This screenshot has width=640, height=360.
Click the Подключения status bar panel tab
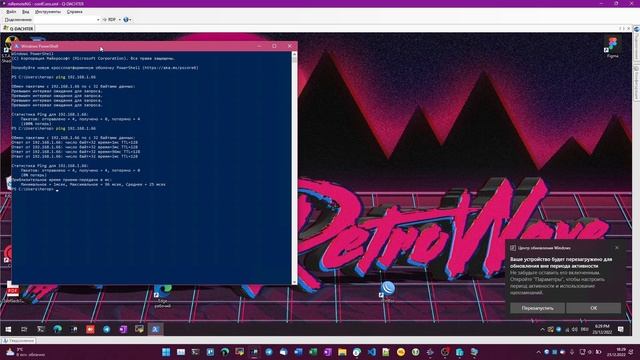point(19,340)
